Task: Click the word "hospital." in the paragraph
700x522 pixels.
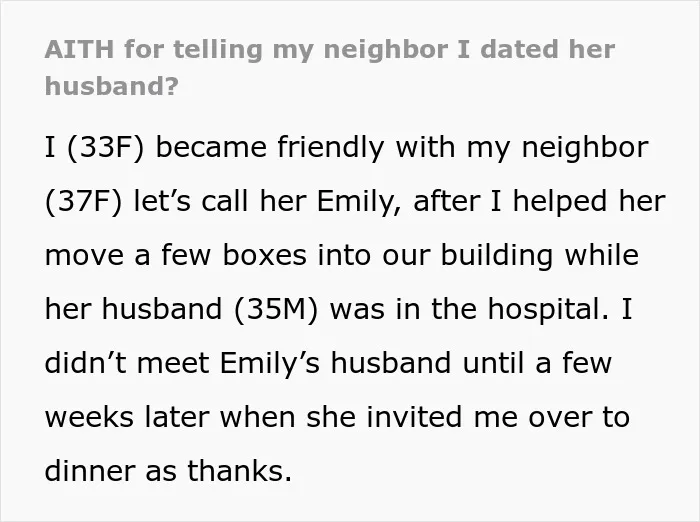Action: click(549, 309)
